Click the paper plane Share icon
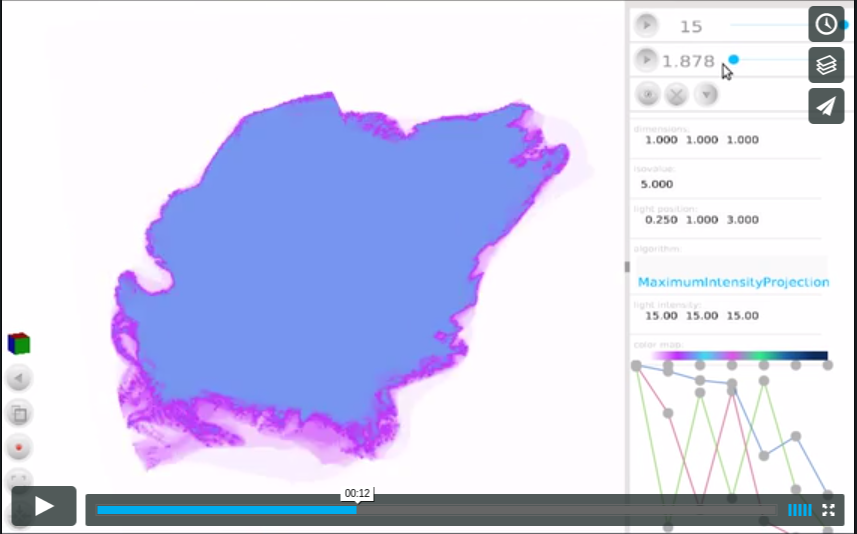 coord(826,107)
